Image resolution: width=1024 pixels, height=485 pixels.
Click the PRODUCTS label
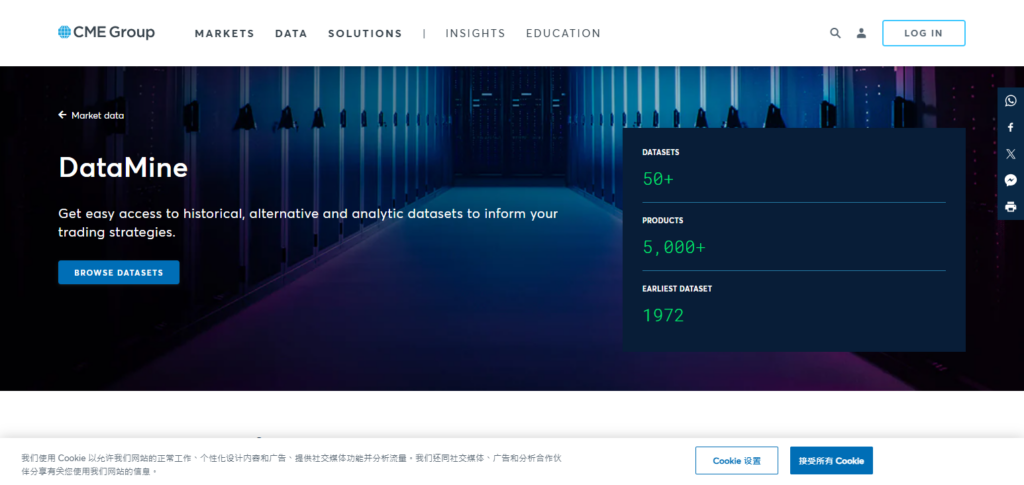(663, 221)
